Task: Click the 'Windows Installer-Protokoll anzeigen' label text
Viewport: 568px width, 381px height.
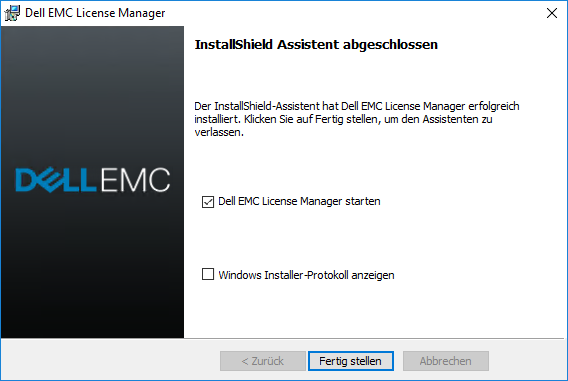Action: tap(306, 275)
